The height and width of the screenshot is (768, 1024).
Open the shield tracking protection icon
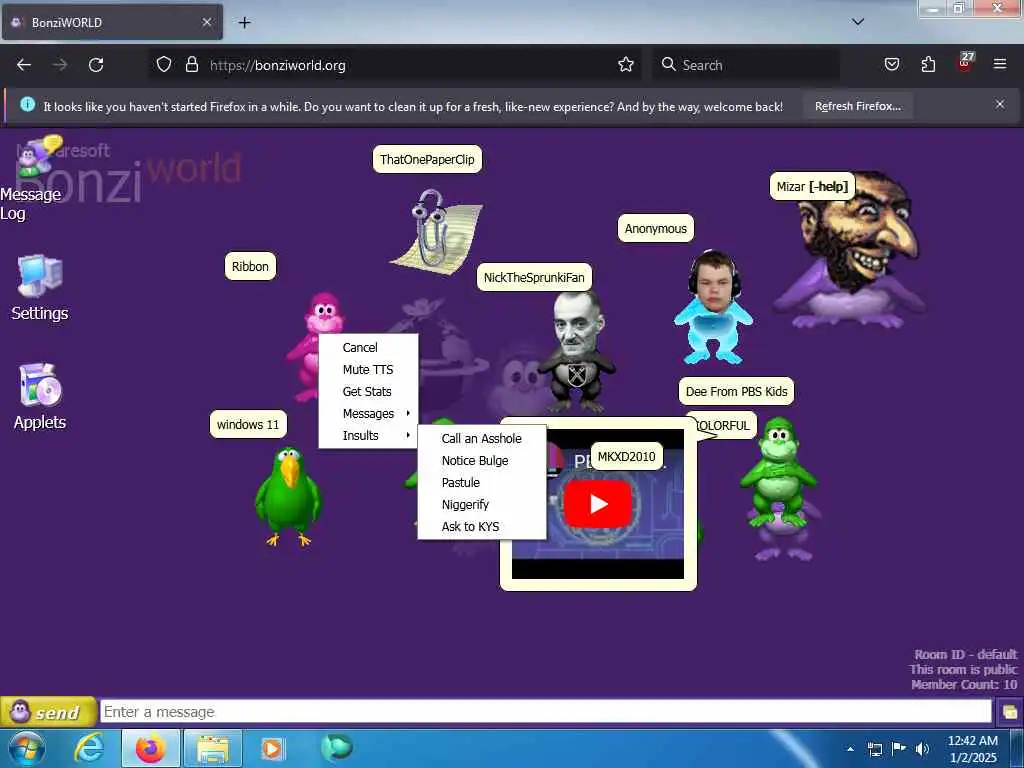164,65
